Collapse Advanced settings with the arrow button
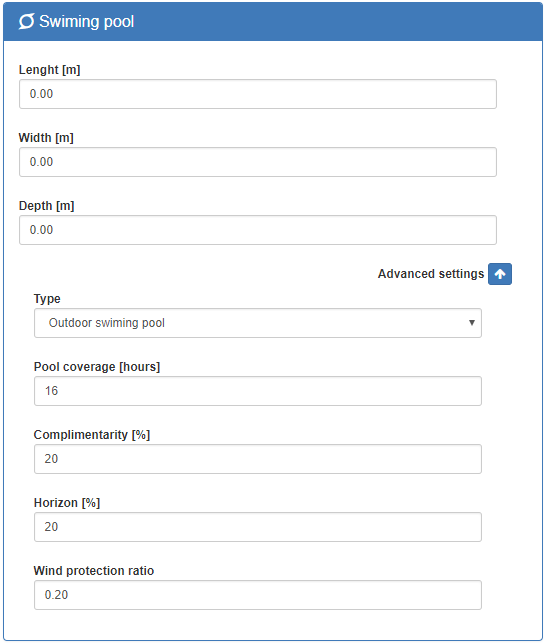546x643 pixels. (500, 274)
